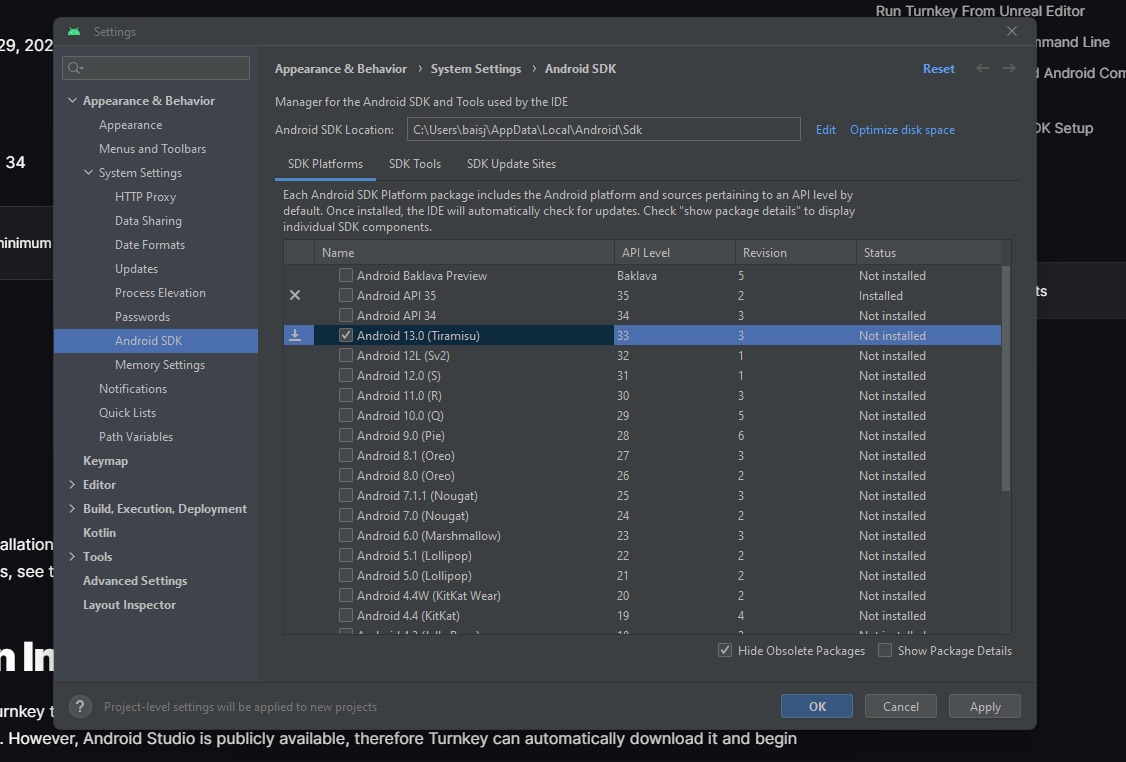The height and width of the screenshot is (762, 1126).
Task: Open Keymap settings
Action: pos(106,461)
